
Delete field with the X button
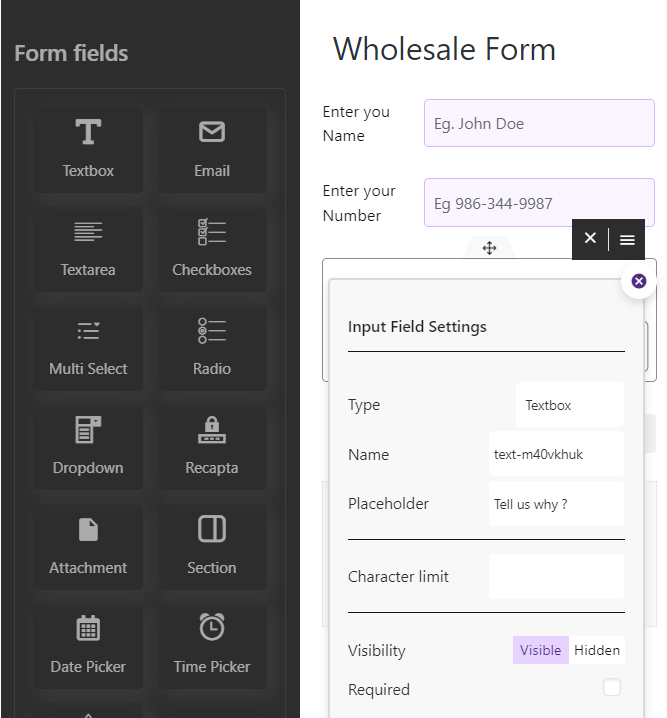pyautogui.click(x=590, y=239)
